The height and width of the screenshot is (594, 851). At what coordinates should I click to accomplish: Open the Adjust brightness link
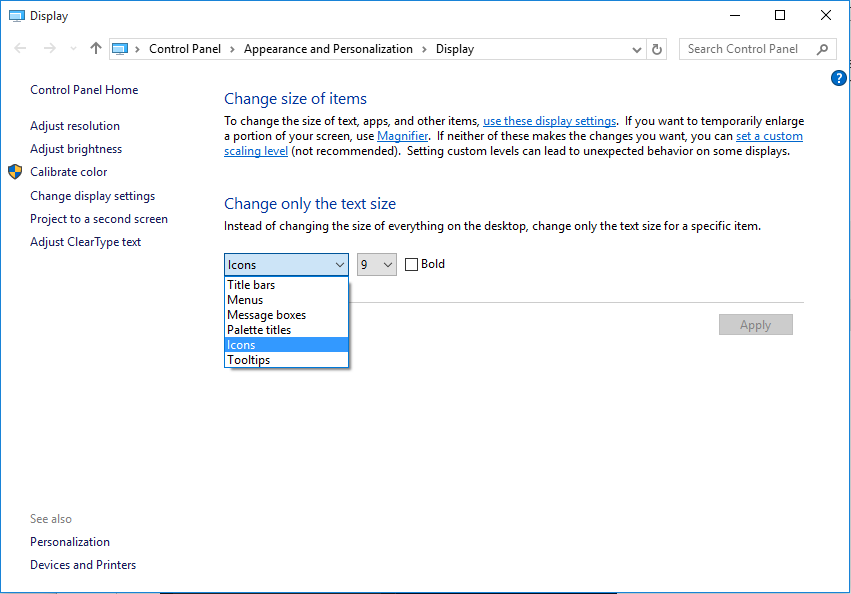[x=76, y=149]
